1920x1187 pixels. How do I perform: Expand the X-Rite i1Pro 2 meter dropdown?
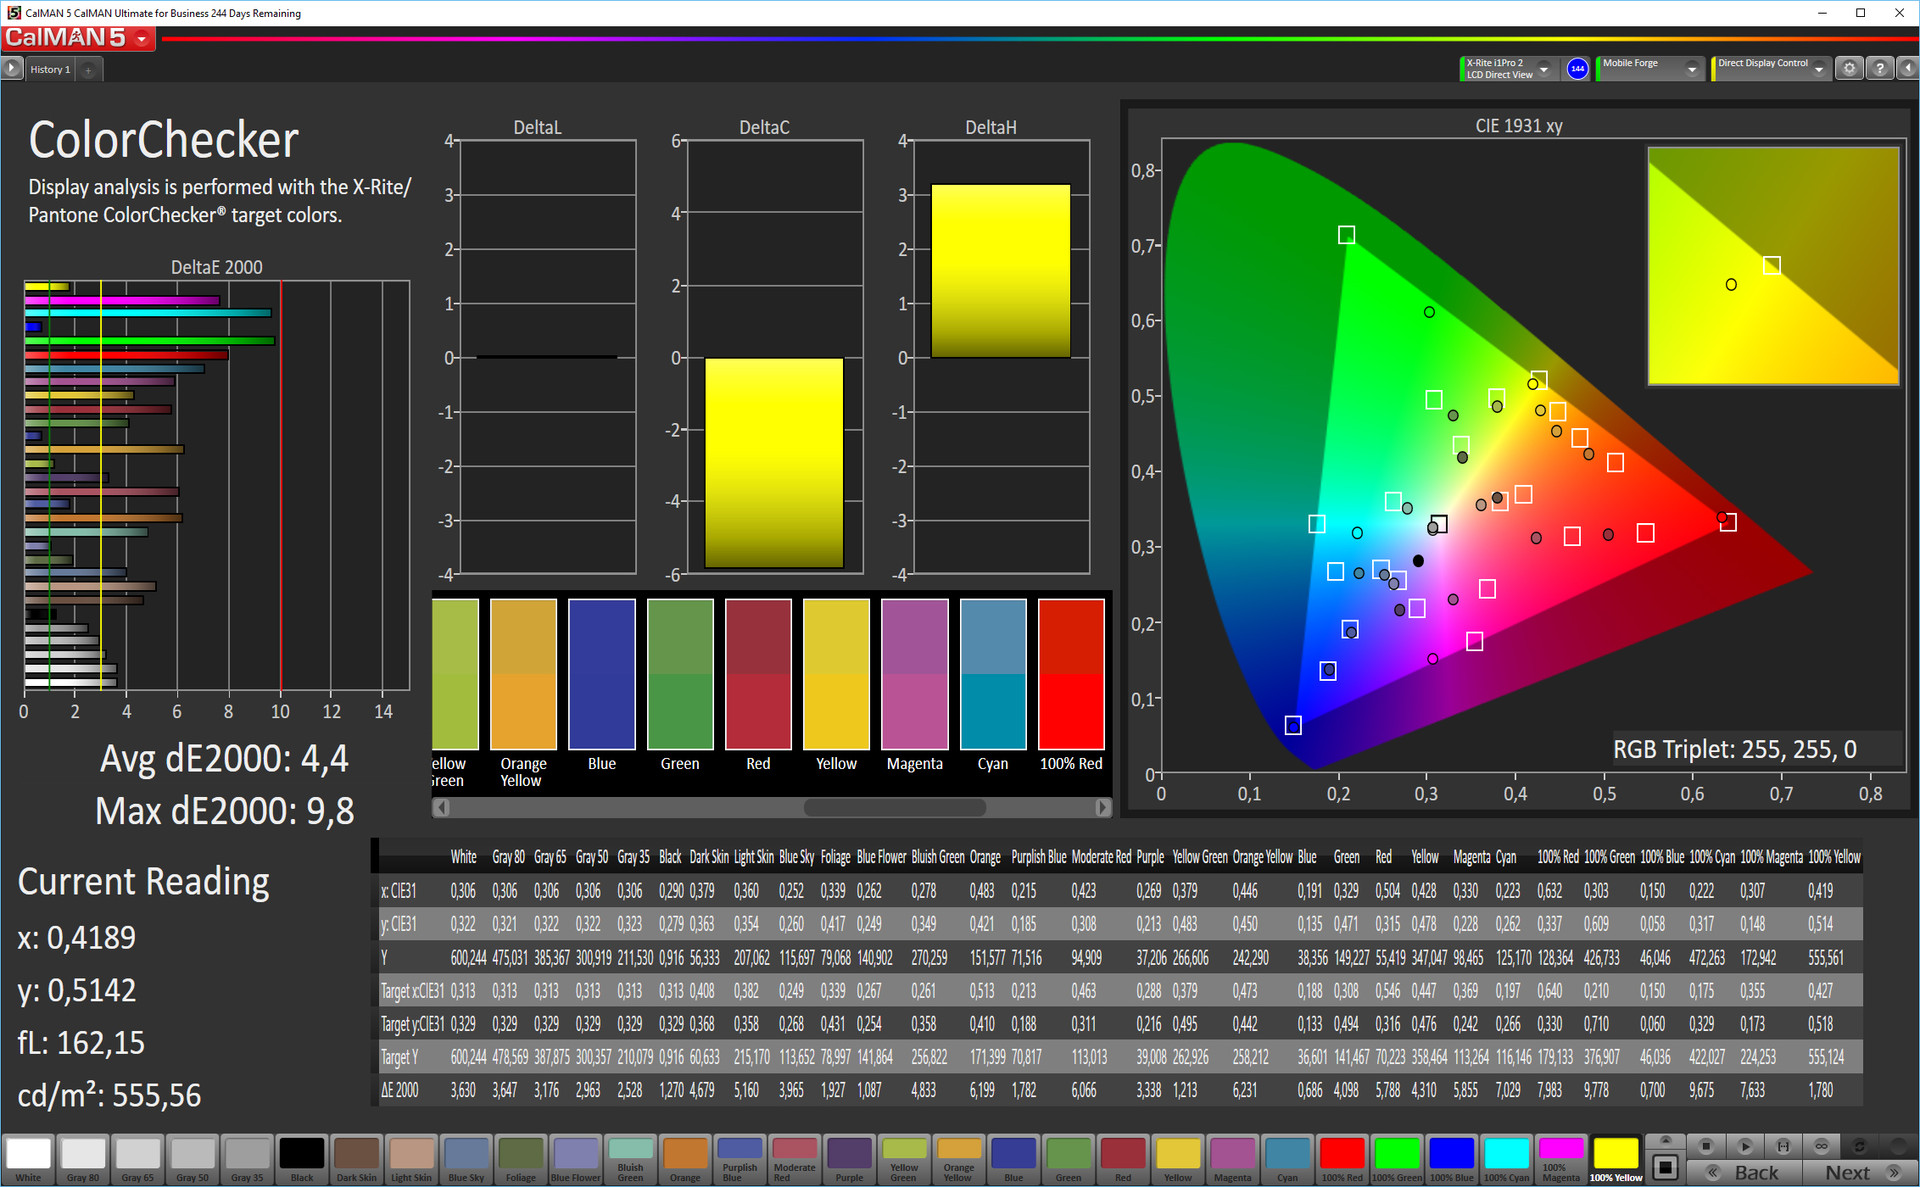1544,69
